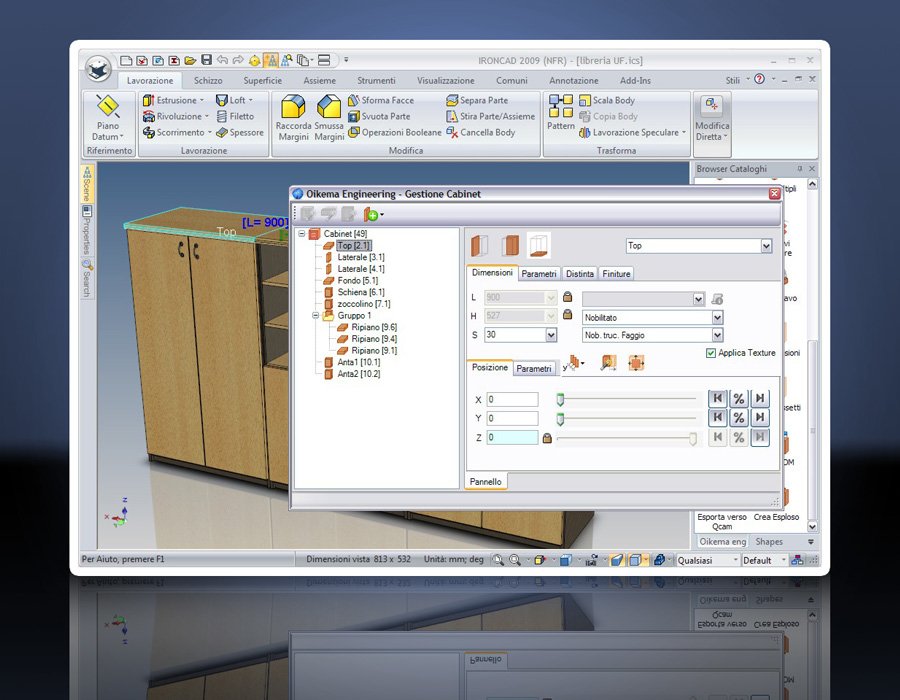The width and height of the screenshot is (900, 700).
Task: Click the second panel orientation icon above Dimensioni
Action: pos(510,246)
